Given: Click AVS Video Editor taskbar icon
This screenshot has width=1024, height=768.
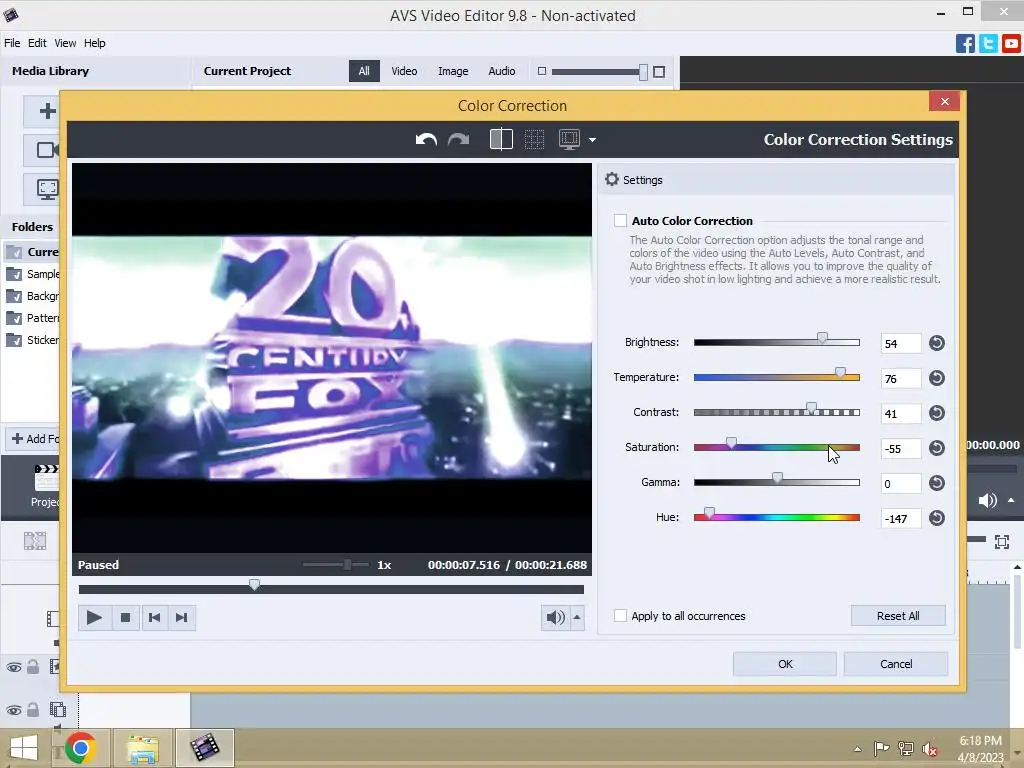Looking at the screenshot, I should pos(204,748).
